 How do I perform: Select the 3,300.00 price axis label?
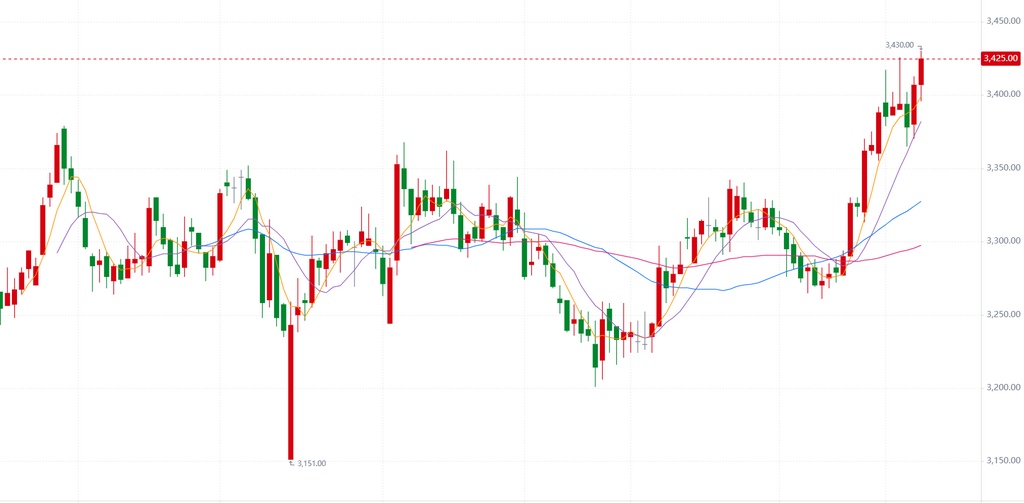pyautogui.click(x=1001, y=241)
